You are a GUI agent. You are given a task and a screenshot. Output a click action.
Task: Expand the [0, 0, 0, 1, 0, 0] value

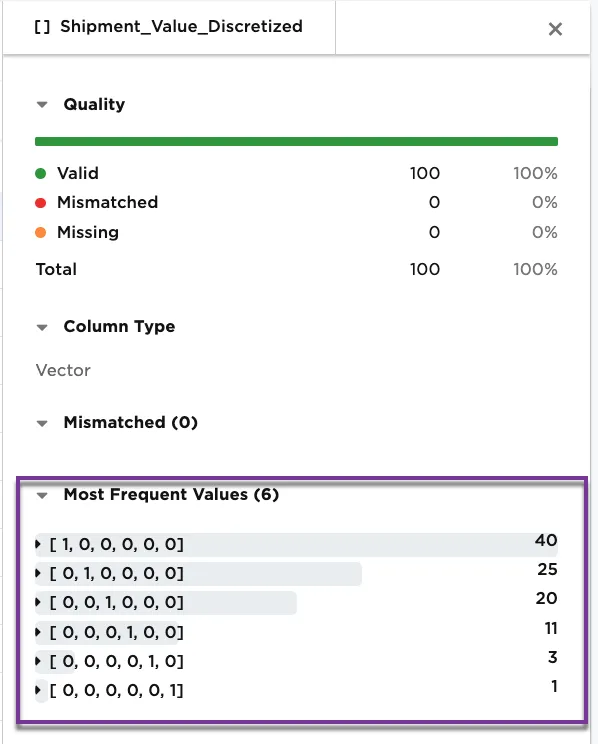pyautogui.click(x=38, y=632)
